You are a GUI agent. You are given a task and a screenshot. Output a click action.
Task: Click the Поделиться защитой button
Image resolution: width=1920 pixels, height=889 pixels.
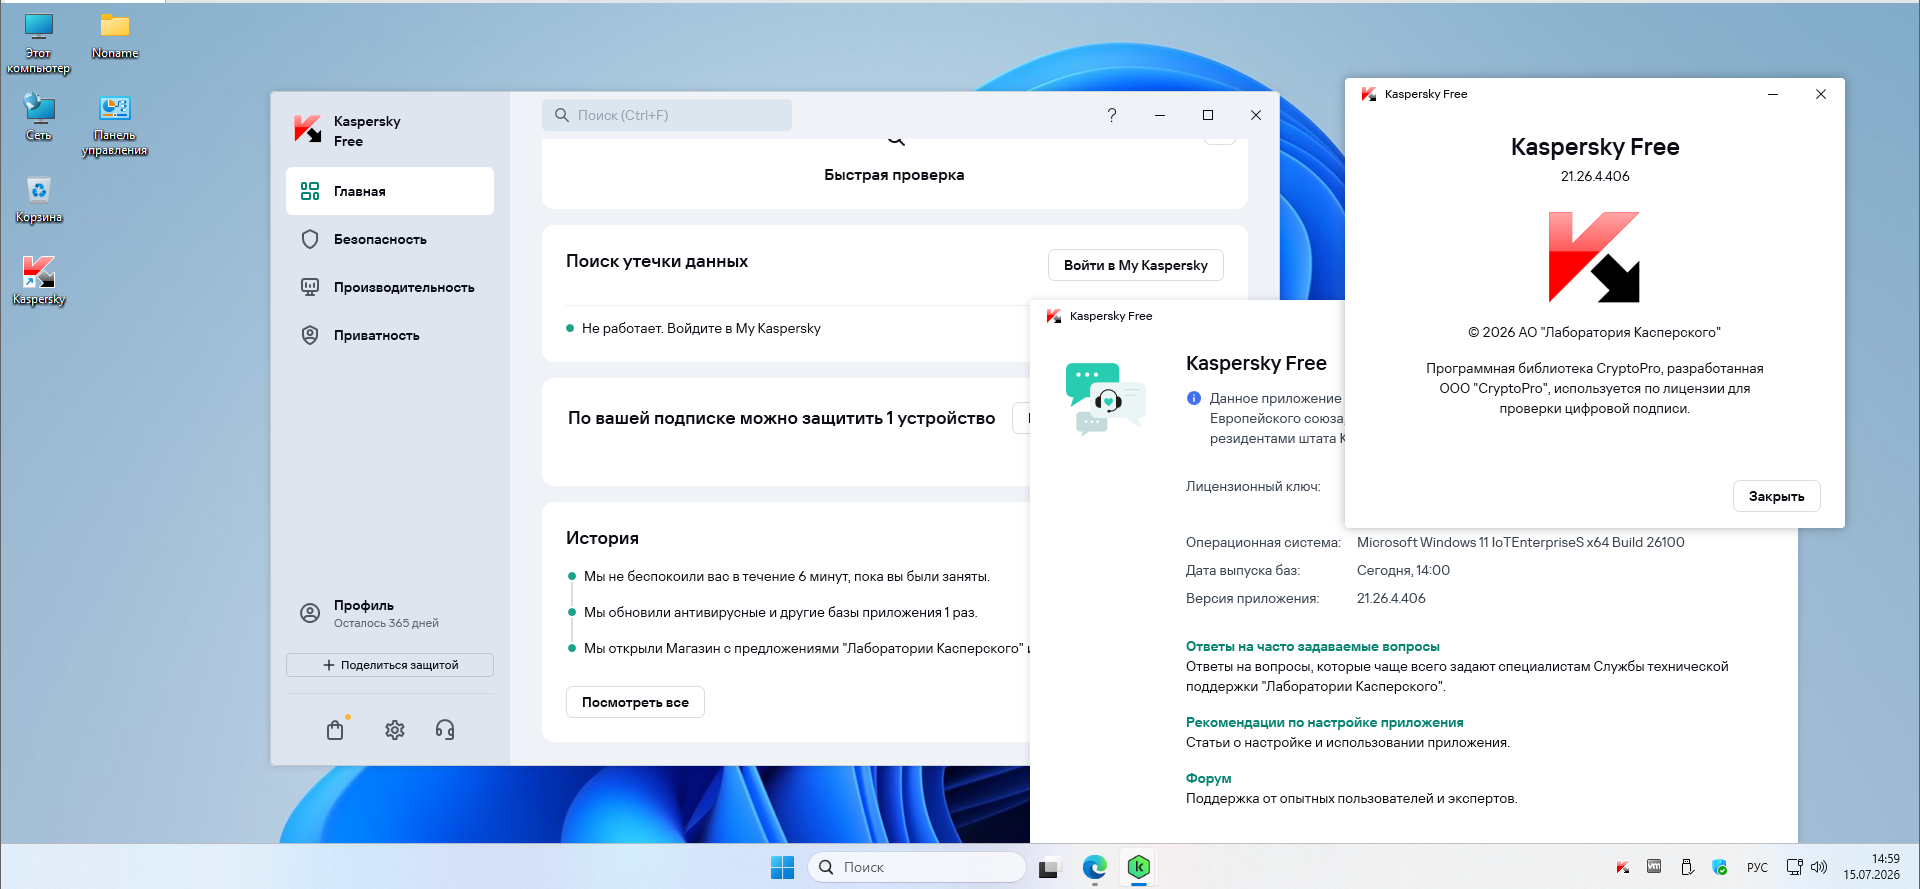click(x=390, y=665)
